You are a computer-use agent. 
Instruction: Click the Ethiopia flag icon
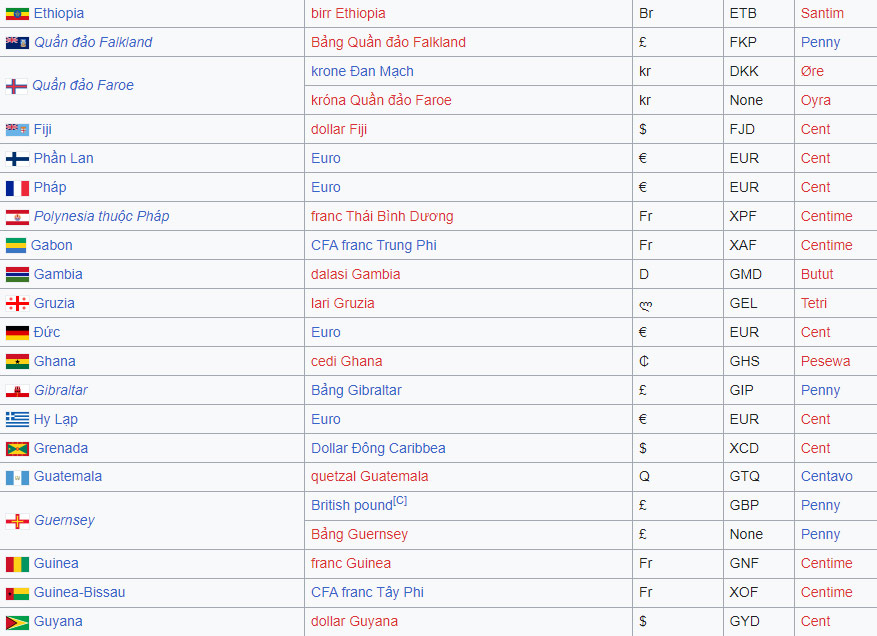coord(17,14)
